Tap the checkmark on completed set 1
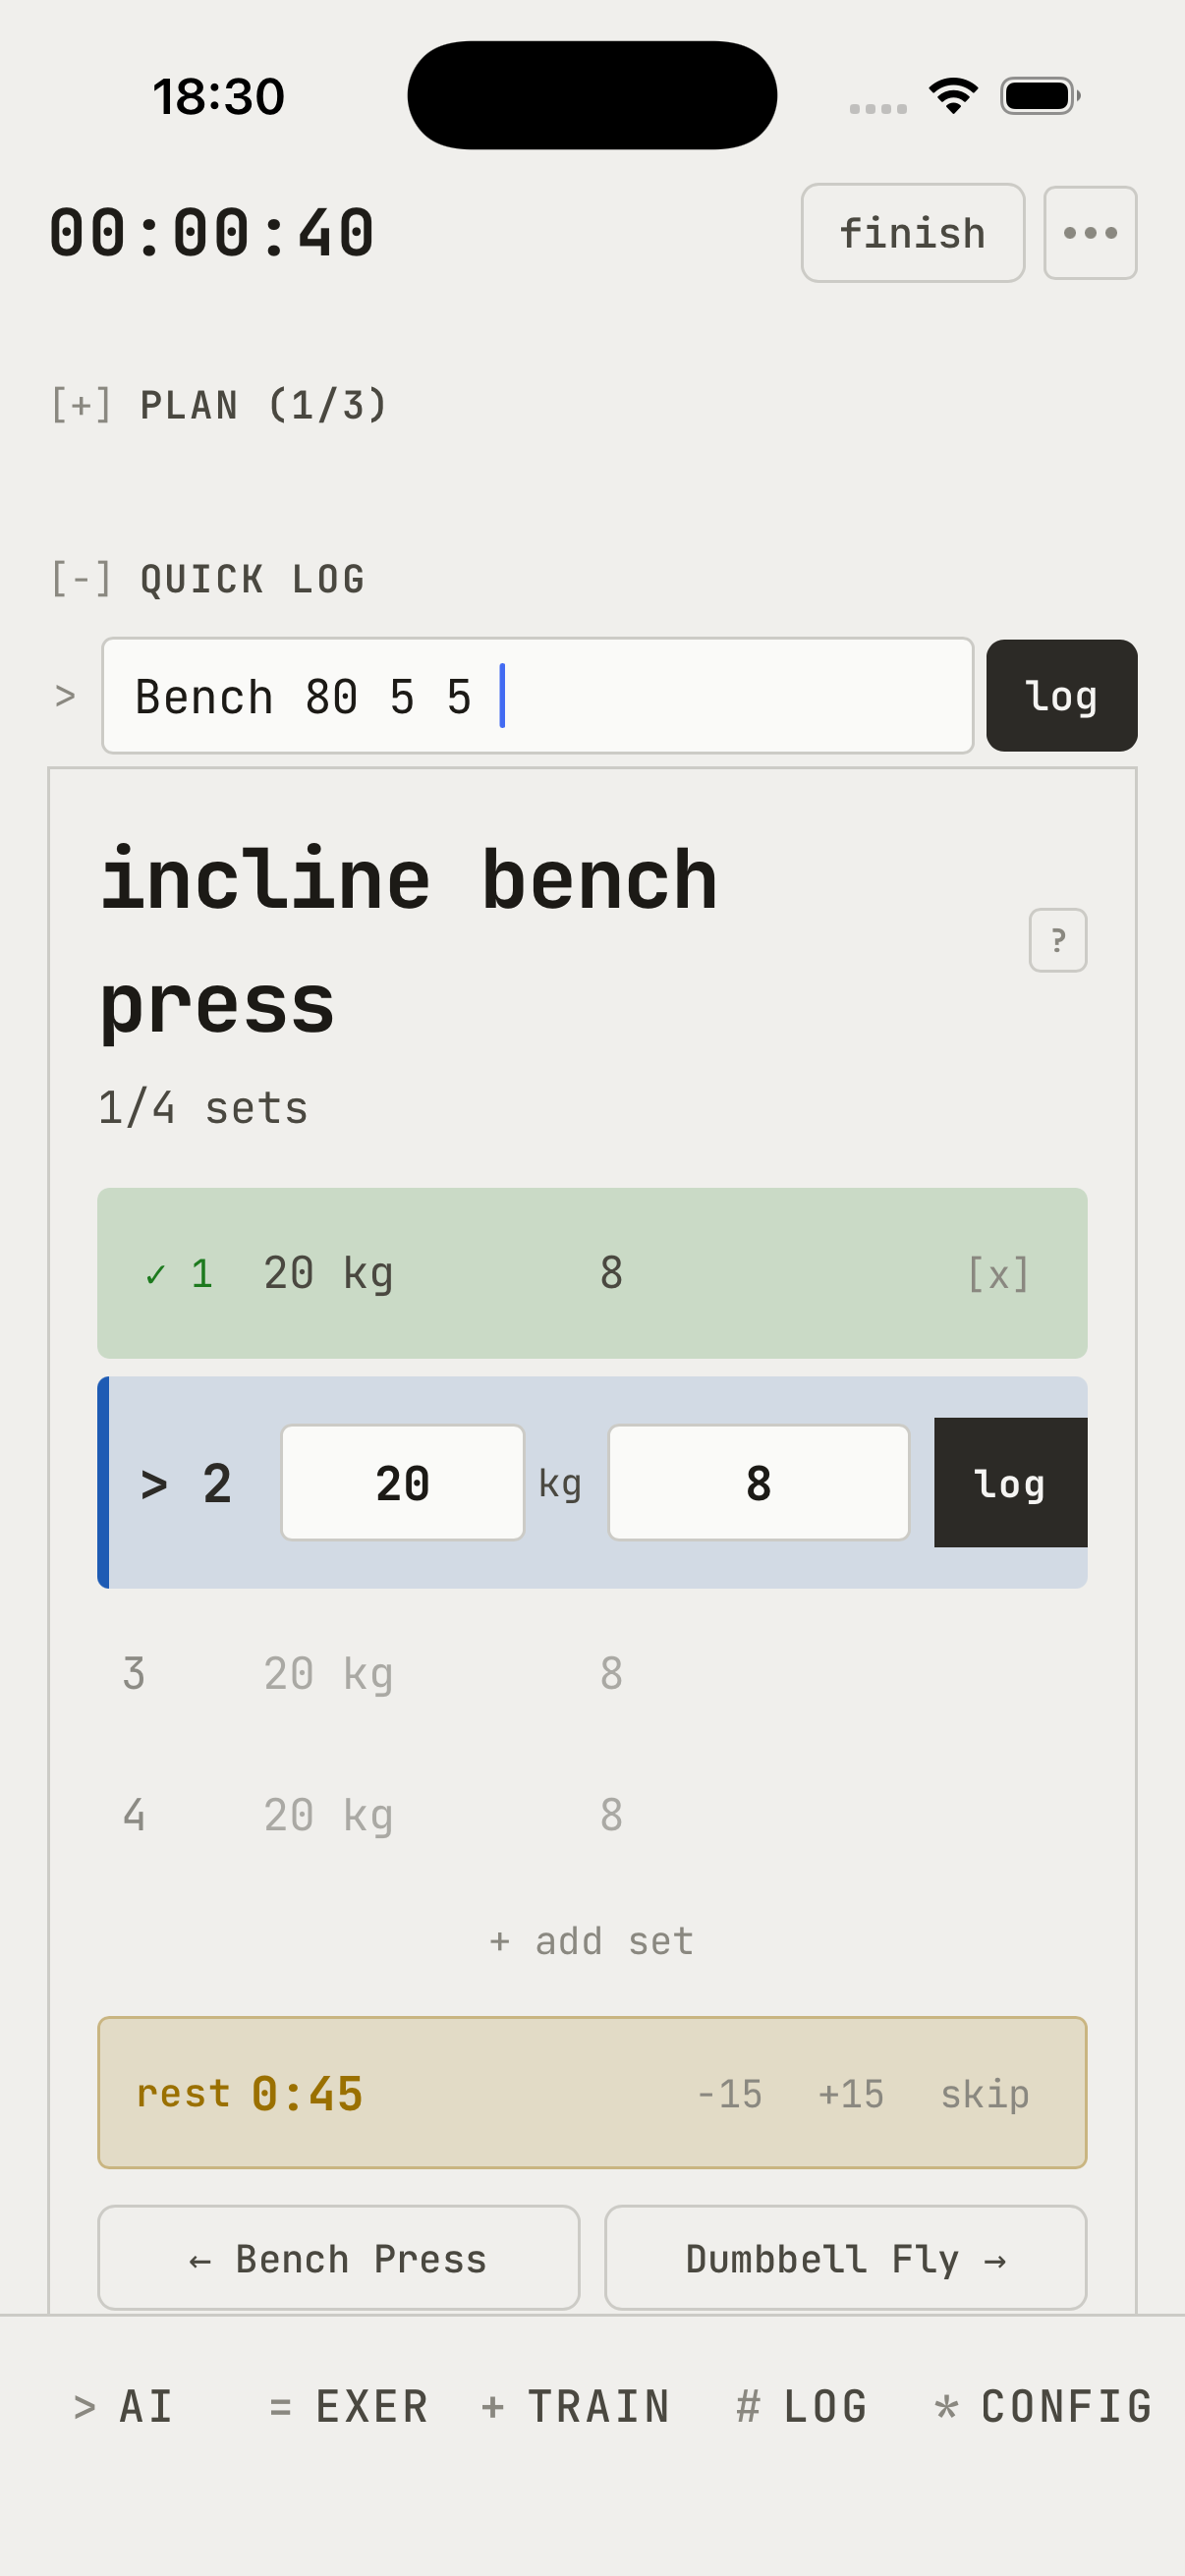1185x2576 pixels. coord(156,1274)
